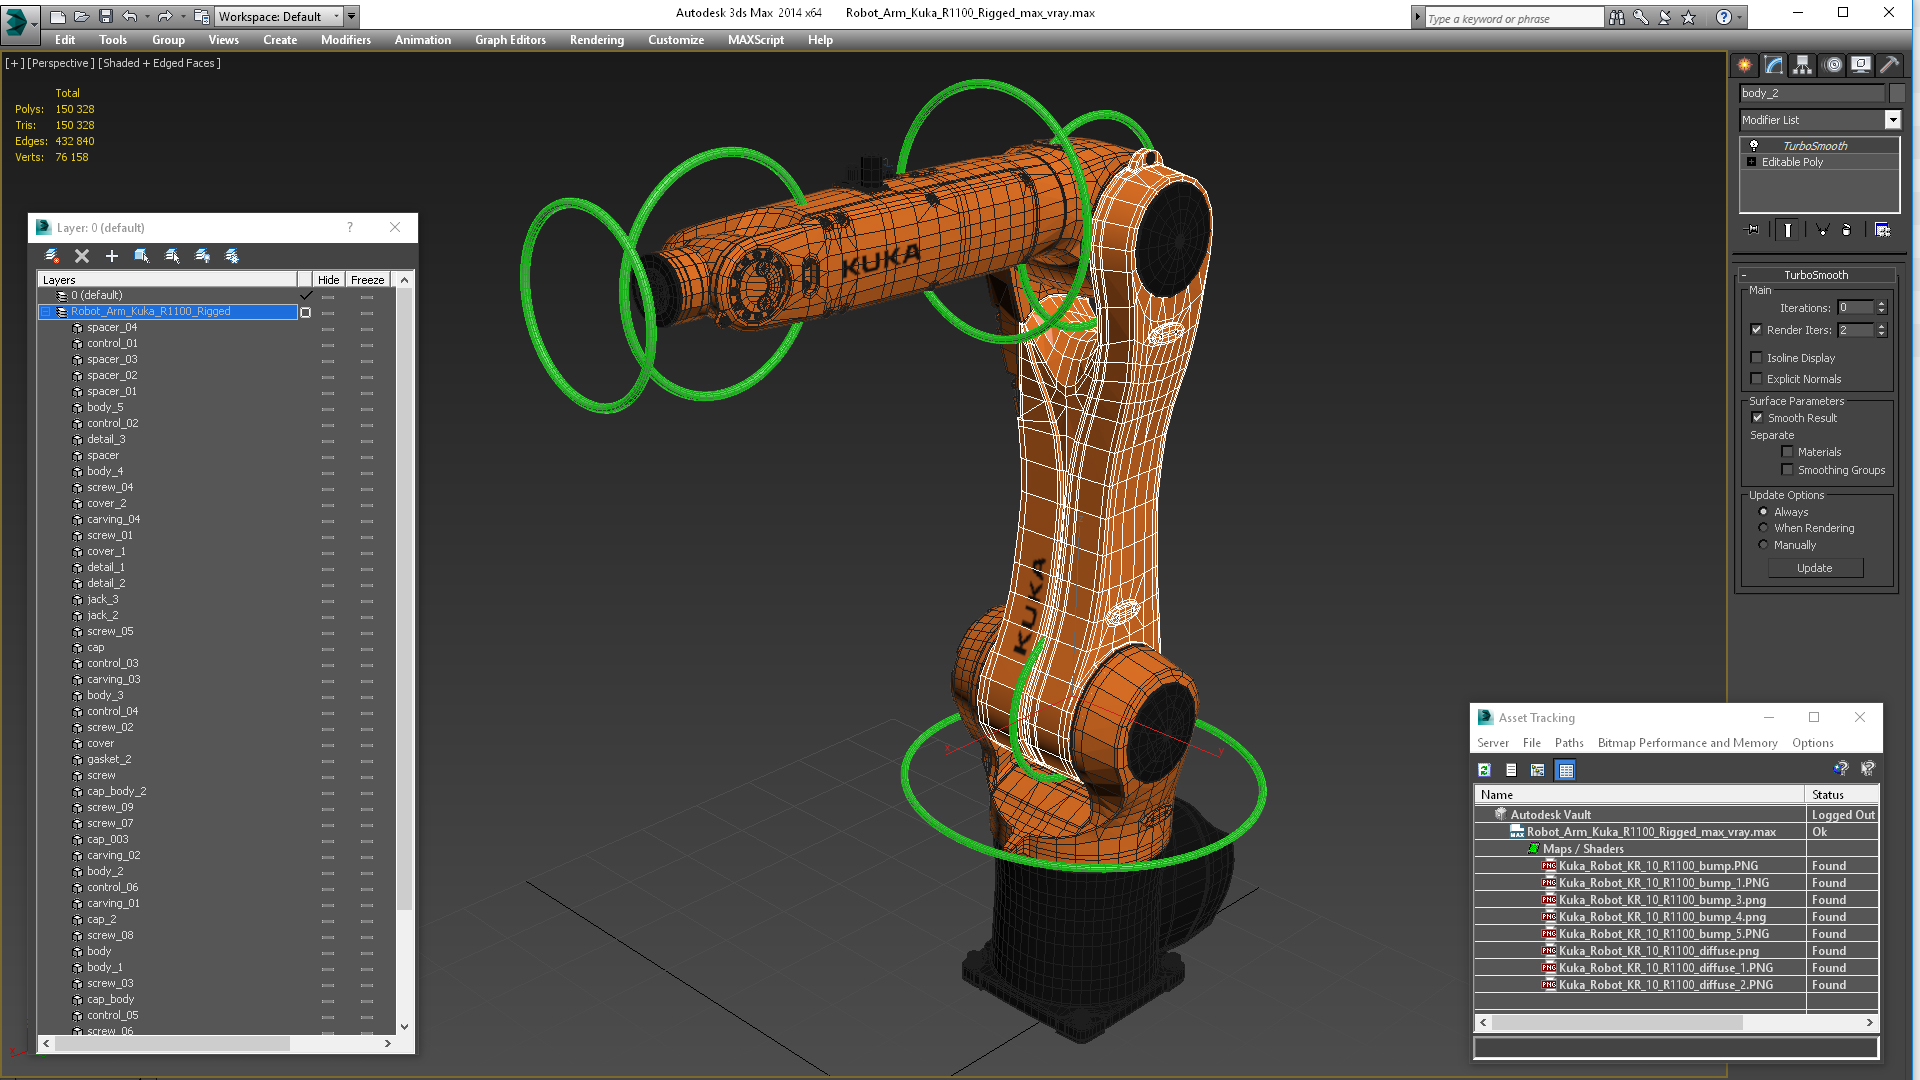Open Bitmap Performance and Memory menu
This screenshot has height=1080, width=1920.
point(1687,743)
